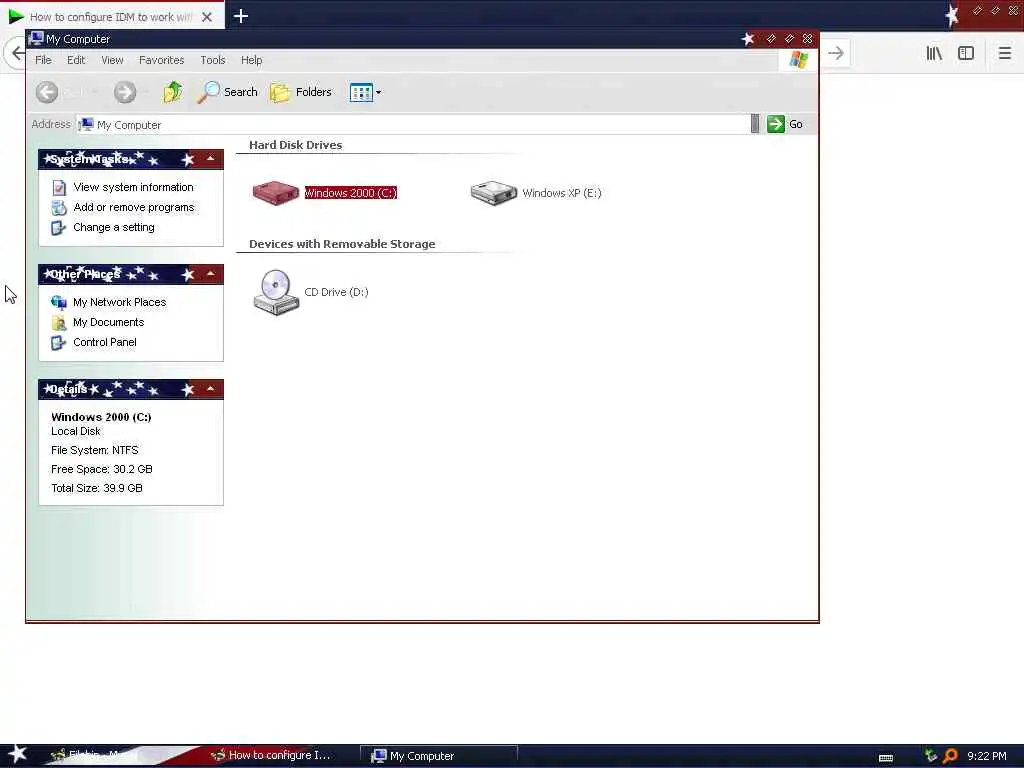1024x768 pixels.
Task: Click the File System: NTFS text
Action: coord(95,450)
